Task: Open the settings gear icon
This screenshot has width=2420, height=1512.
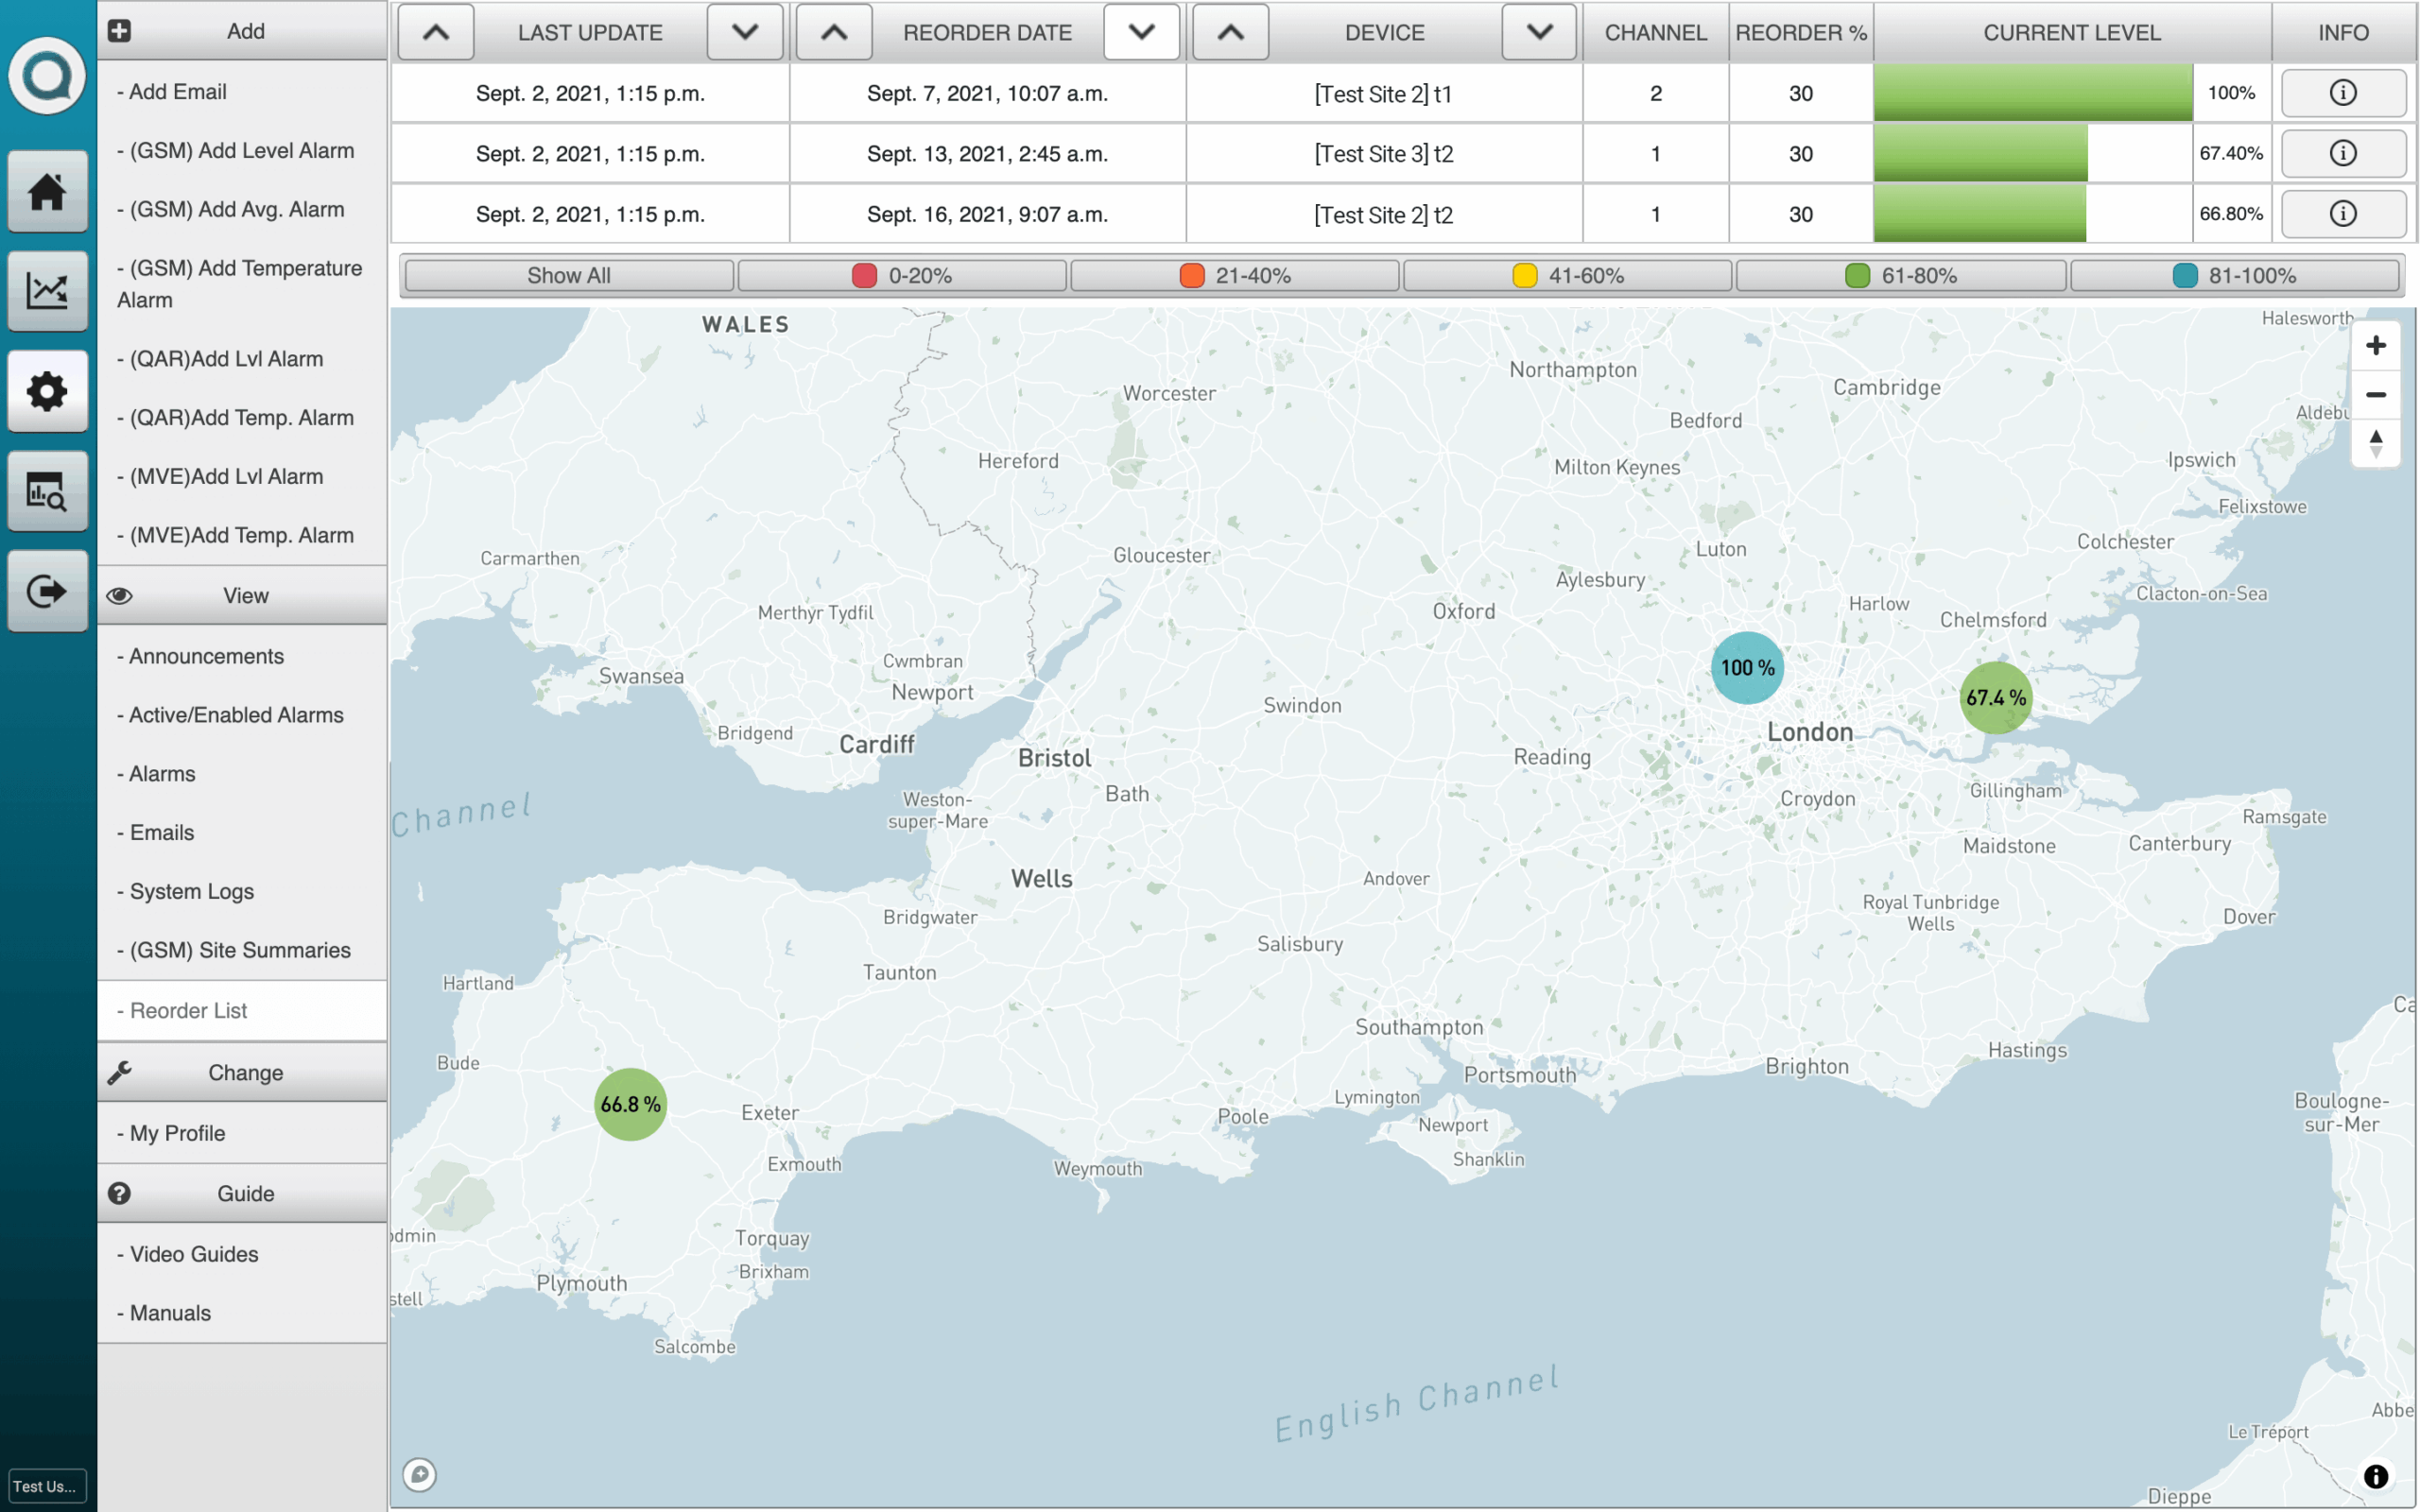Action: (x=47, y=391)
